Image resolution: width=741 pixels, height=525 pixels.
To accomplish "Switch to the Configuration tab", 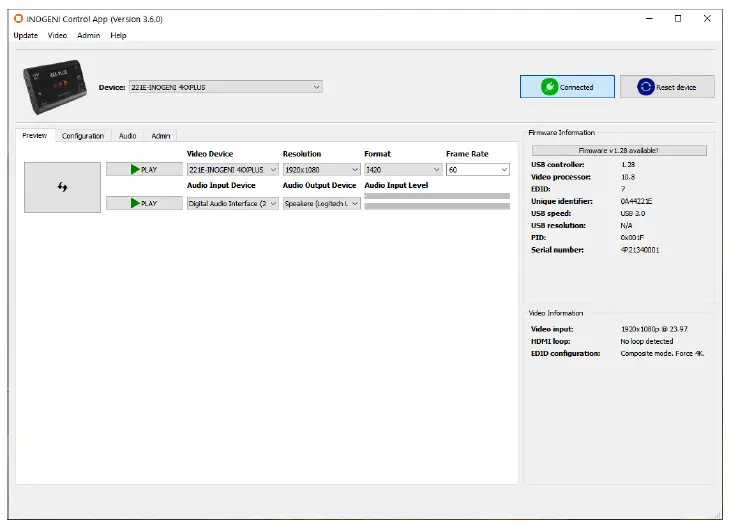I will pos(83,136).
